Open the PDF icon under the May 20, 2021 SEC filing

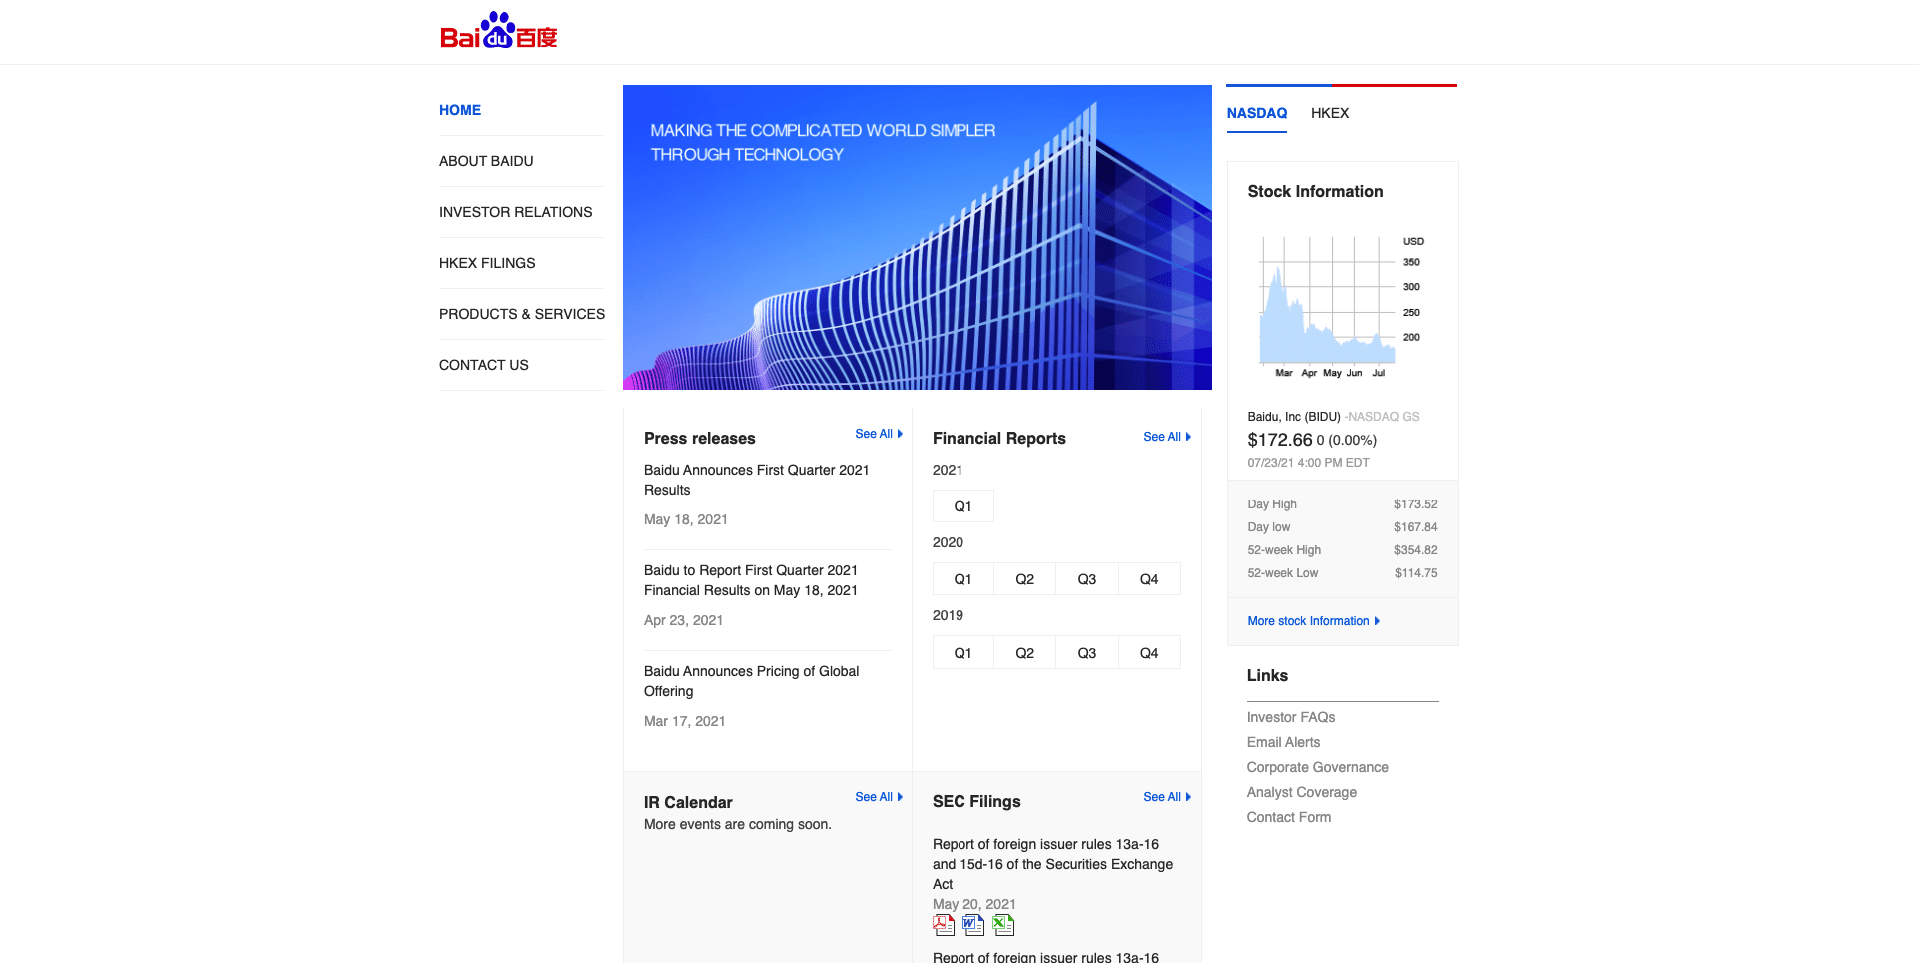pos(944,925)
